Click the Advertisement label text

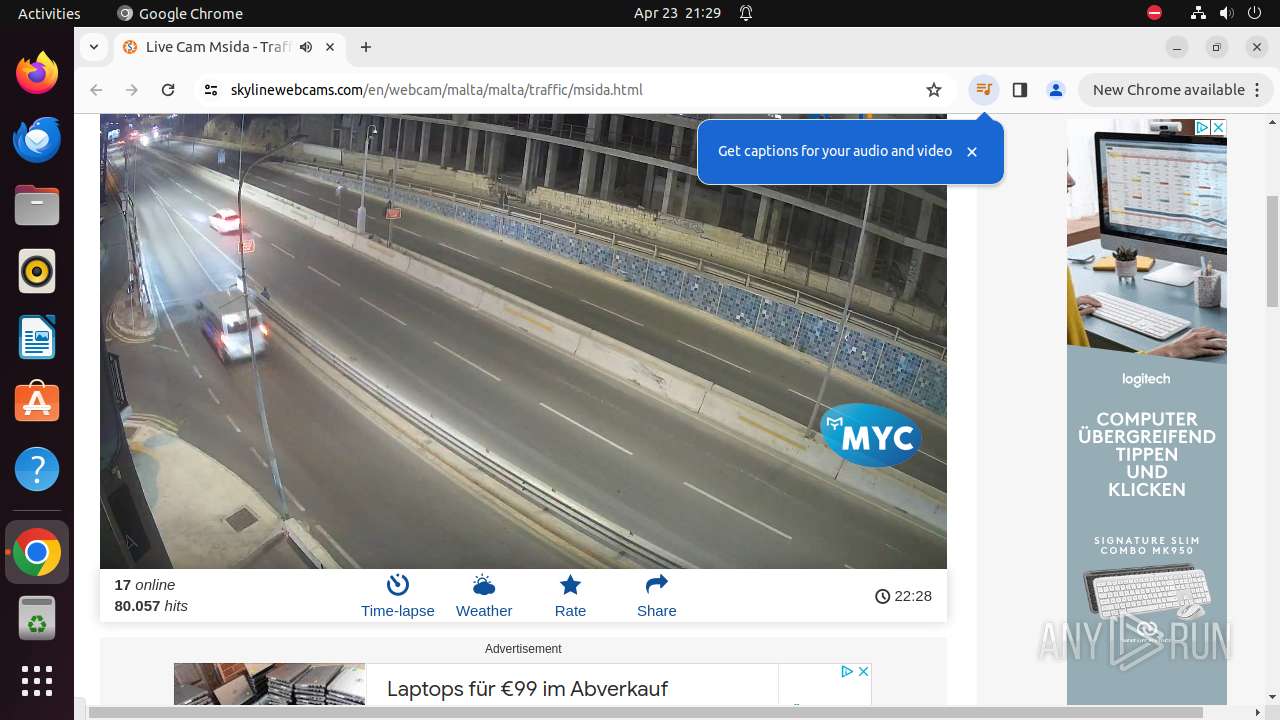point(523,649)
